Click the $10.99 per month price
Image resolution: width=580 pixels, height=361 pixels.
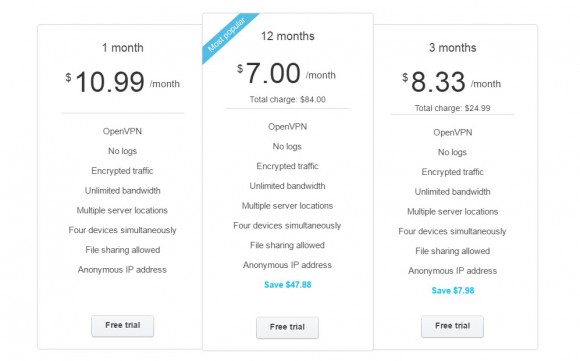[x=122, y=82]
